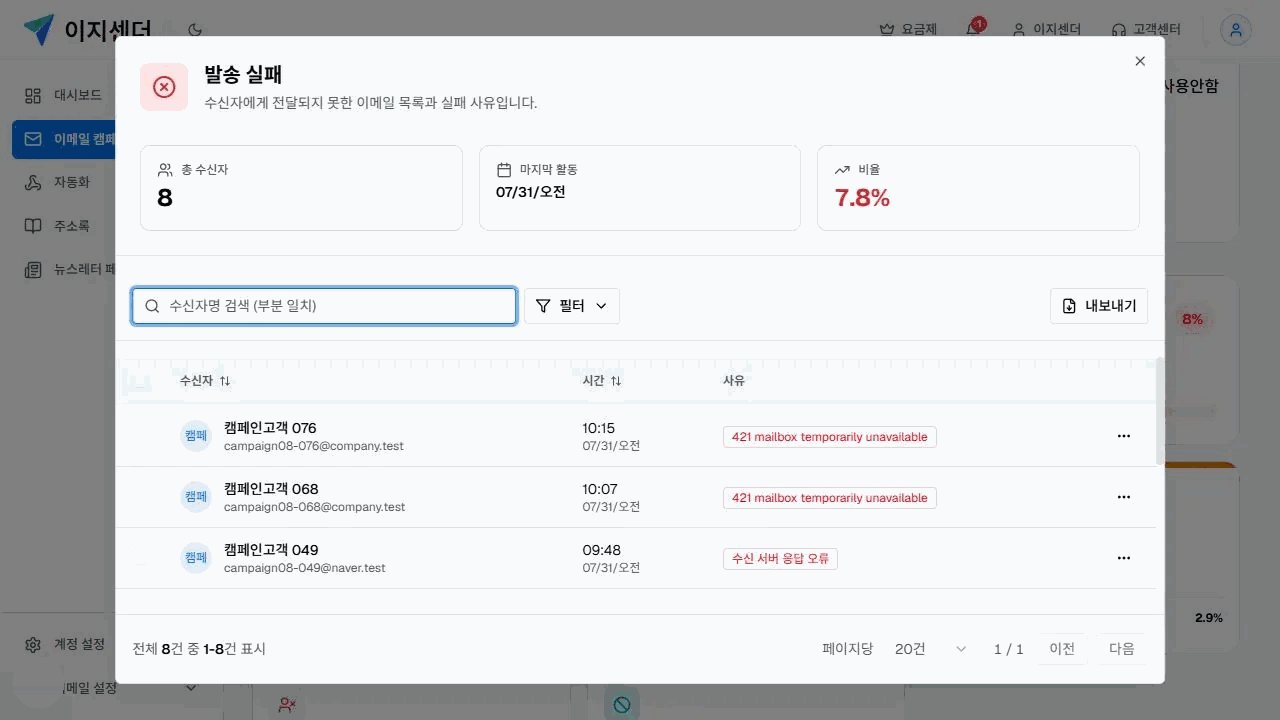Image resolution: width=1280 pixels, height=720 pixels.
Task: Open the 필터 dropdown
Action: 572,306
